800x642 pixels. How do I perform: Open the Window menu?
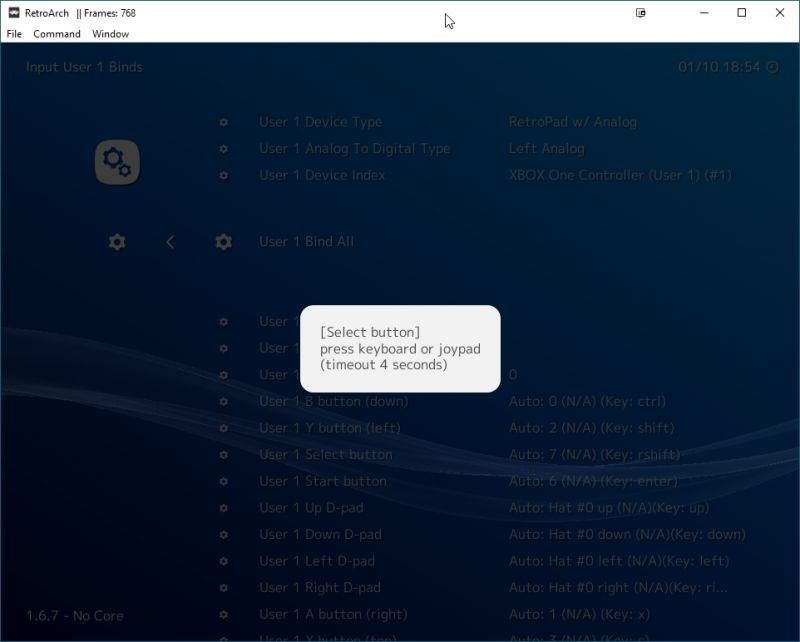[110, 33]
